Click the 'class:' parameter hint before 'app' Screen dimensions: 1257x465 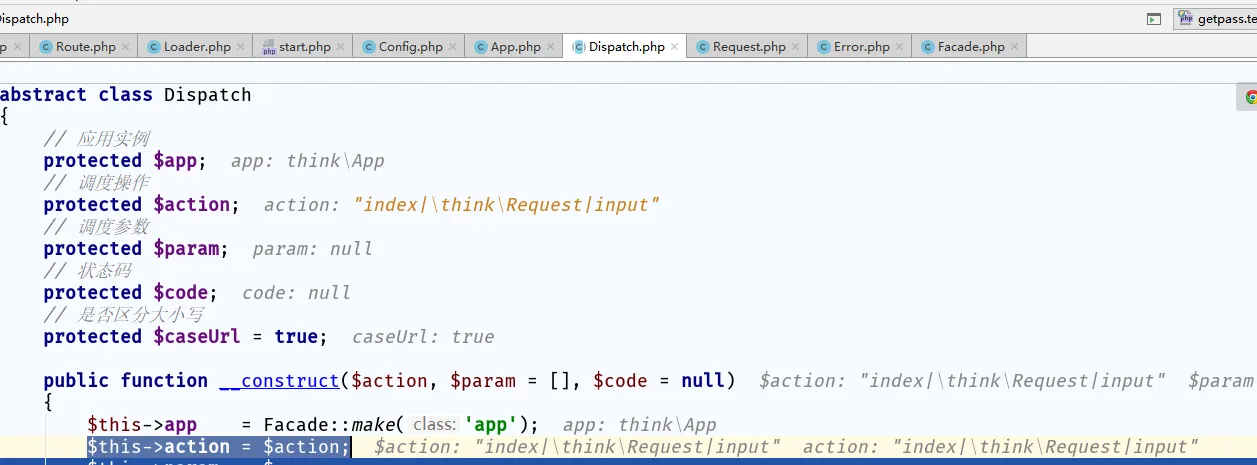[434, 425]
